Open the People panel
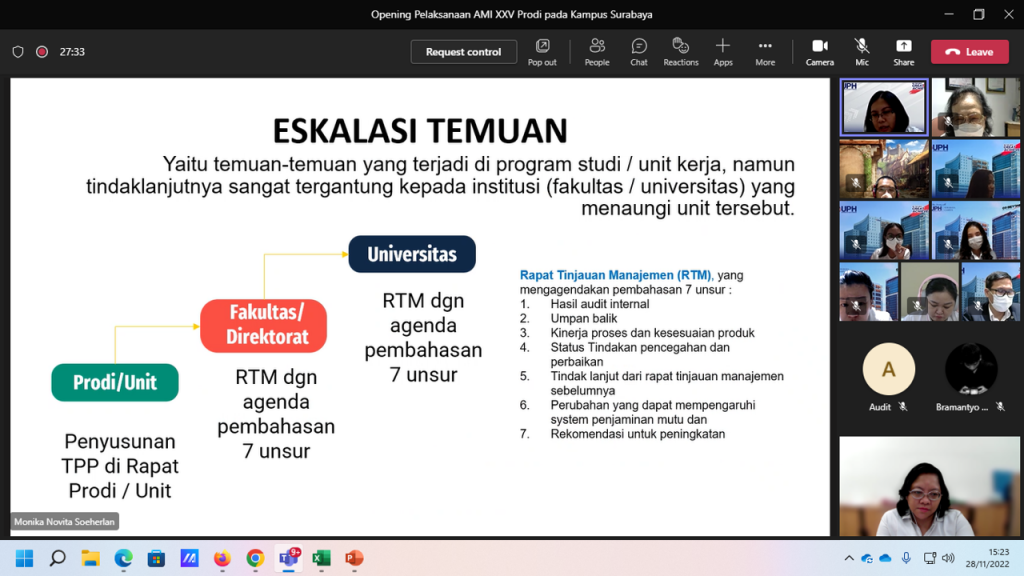The height and width of the screenshot is (576, 1024). coord(597,51)
